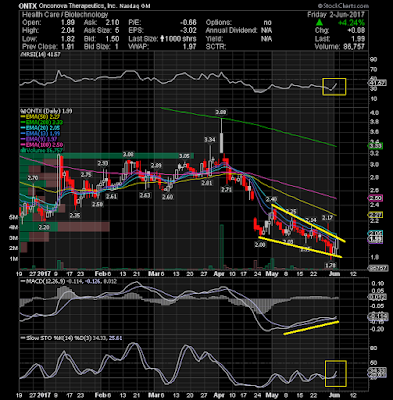Select the EPS value -3.02
Viewport: 393px width, 400px height.
click(188, 31)
